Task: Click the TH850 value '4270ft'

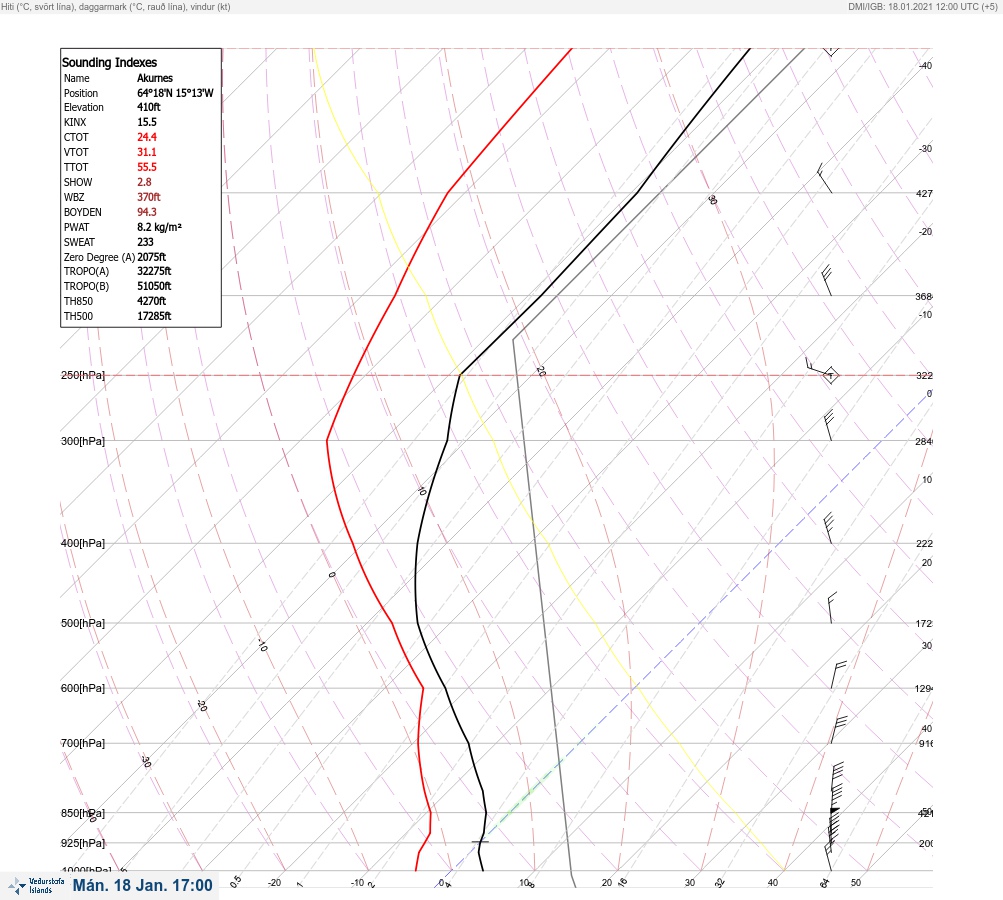Action: click(152, 301)
